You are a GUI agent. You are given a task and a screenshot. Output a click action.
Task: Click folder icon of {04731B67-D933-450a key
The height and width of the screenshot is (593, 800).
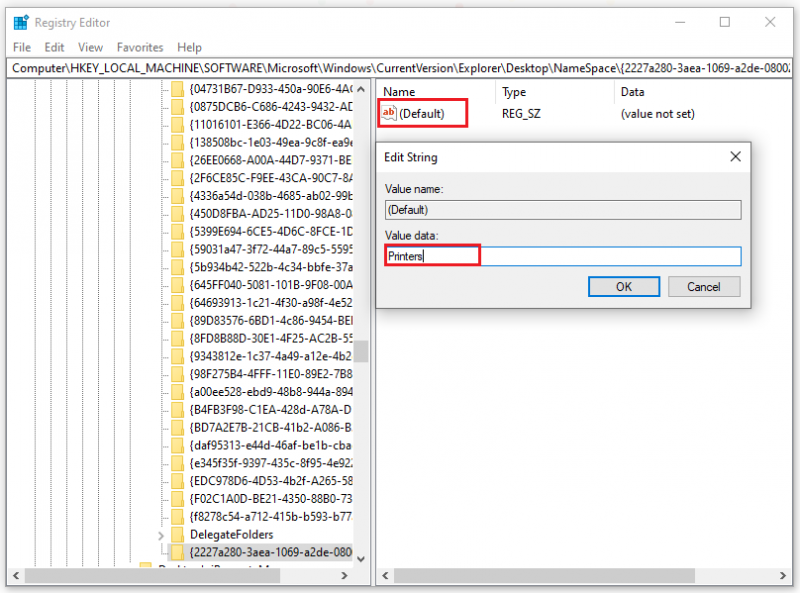pyautogui.click(x=177, y=89)
